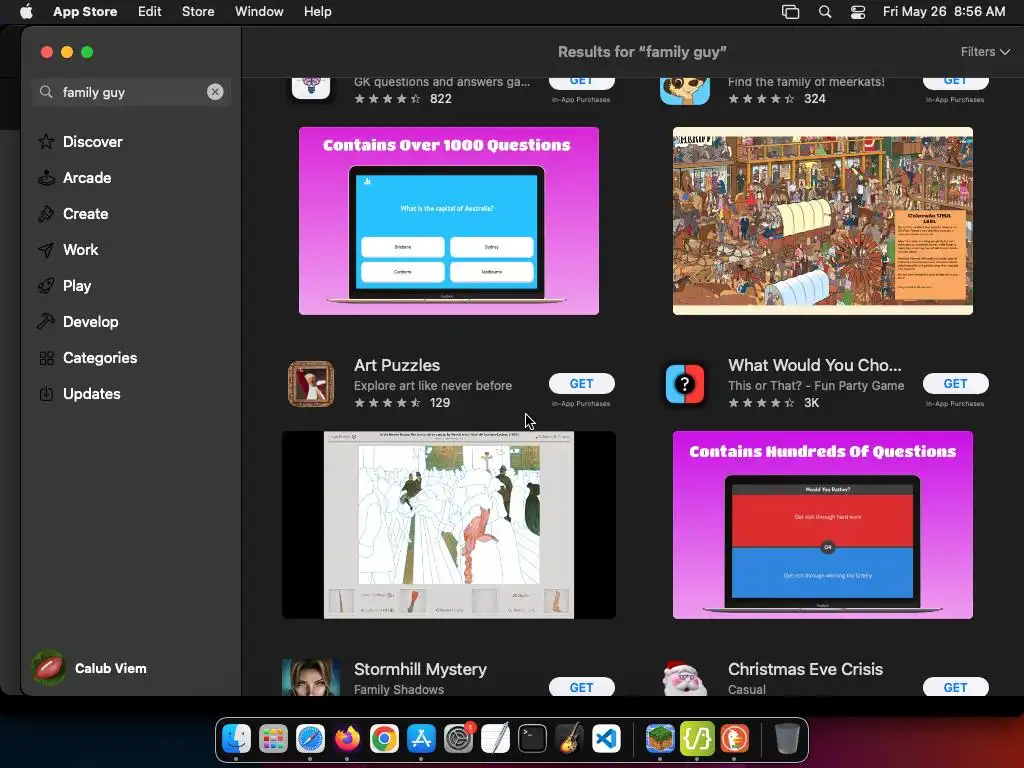The image size is (1024, 768).
Task: Click the App Store Dock icon
Action: pos(421,739)
